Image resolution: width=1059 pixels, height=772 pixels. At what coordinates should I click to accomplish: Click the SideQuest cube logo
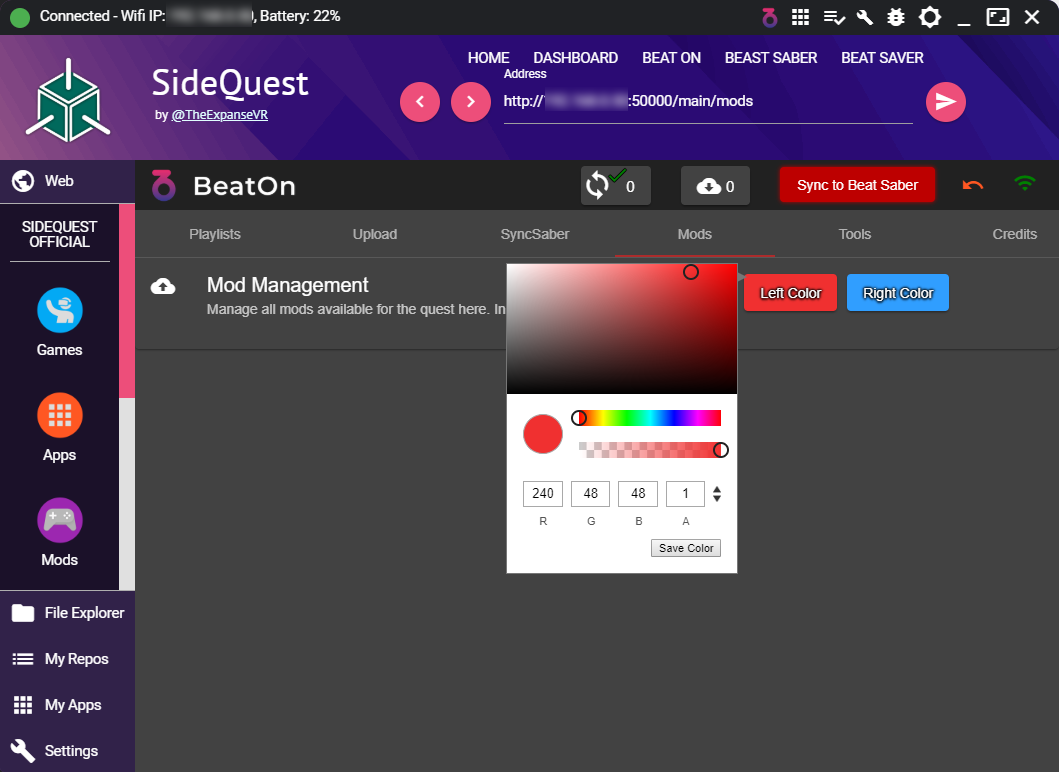click(68, 100)
